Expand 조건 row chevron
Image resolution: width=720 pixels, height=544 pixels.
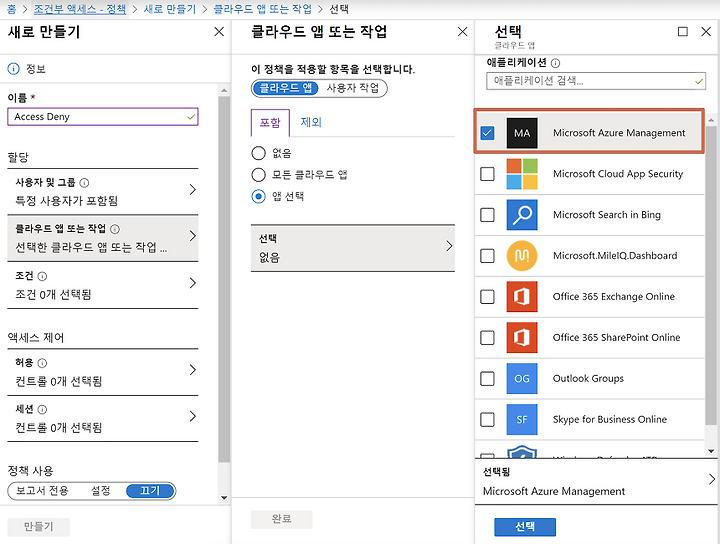(x=193, y=283)
